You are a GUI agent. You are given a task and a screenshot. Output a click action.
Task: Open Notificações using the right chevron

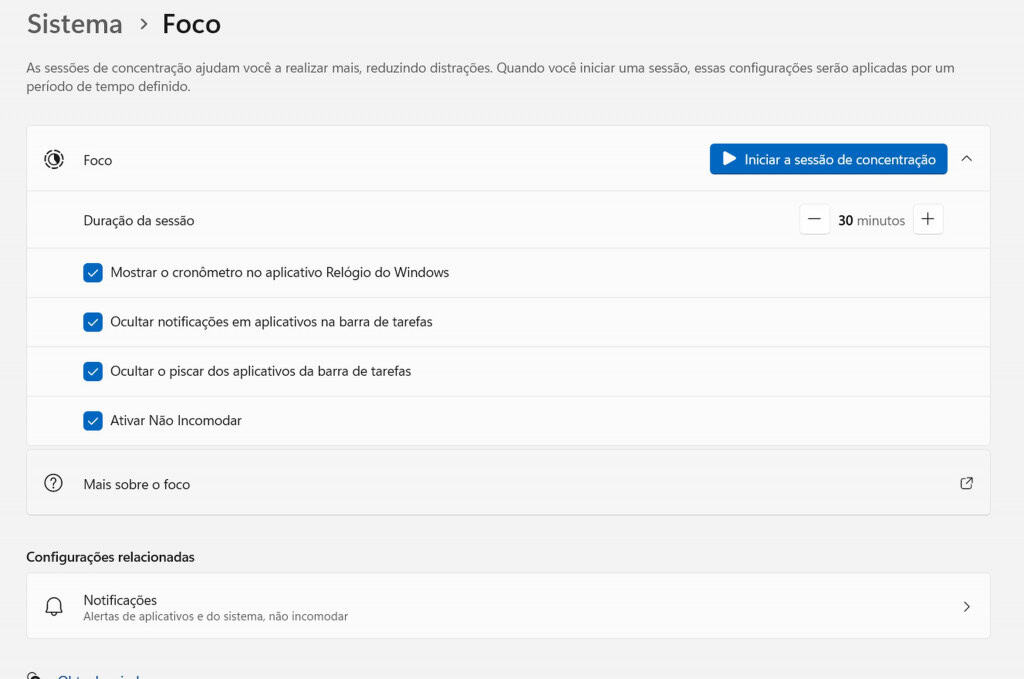point(966,607)
